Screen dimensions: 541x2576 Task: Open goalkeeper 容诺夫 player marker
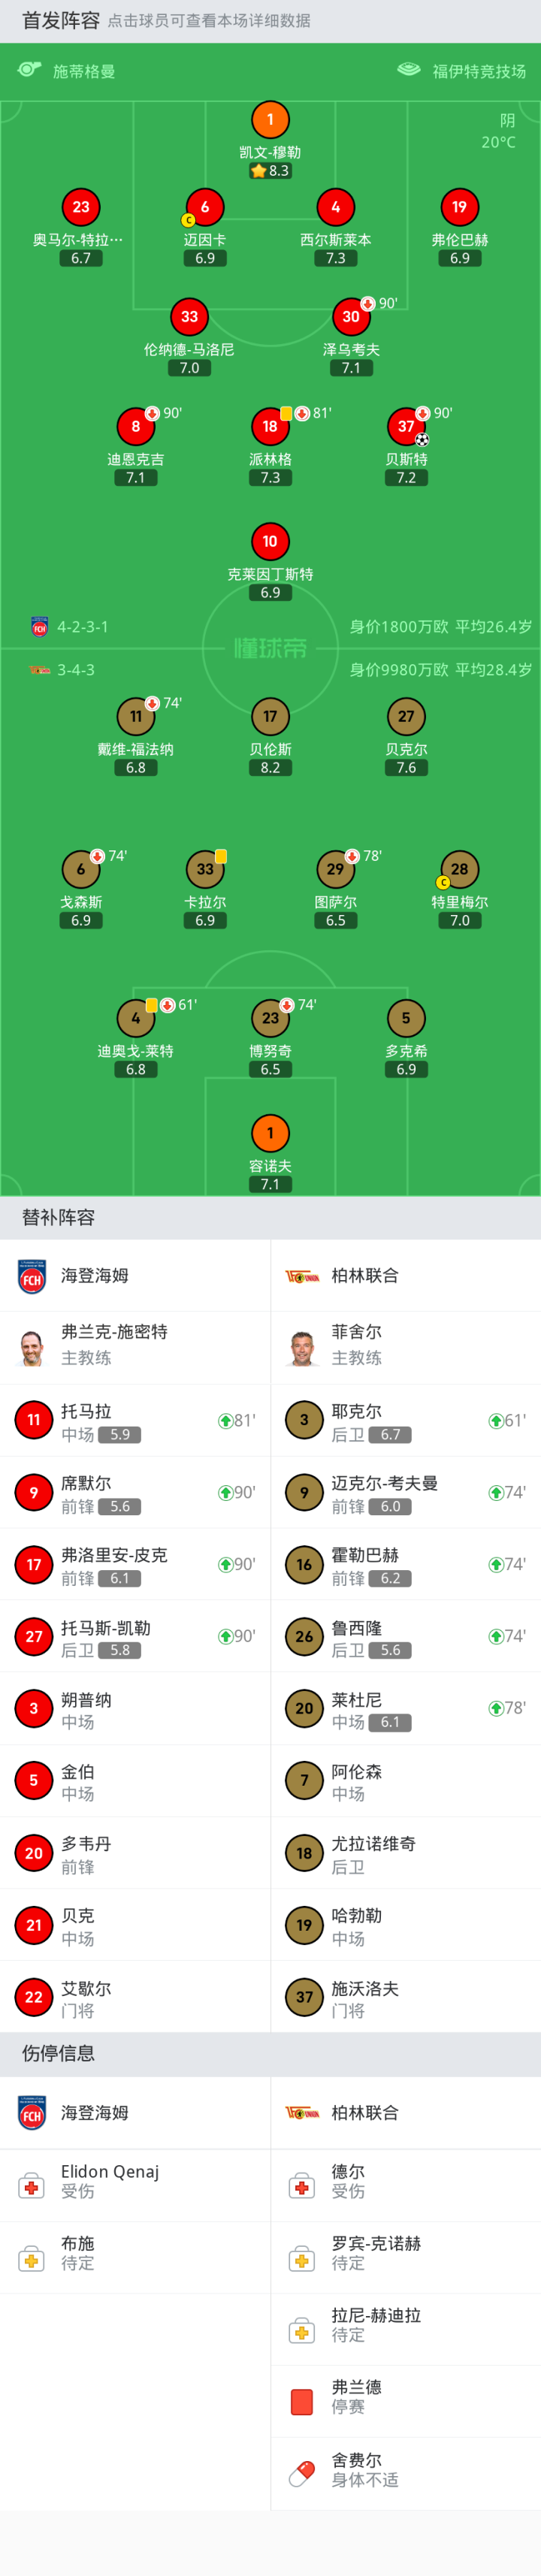click(x=270, y=1133)
